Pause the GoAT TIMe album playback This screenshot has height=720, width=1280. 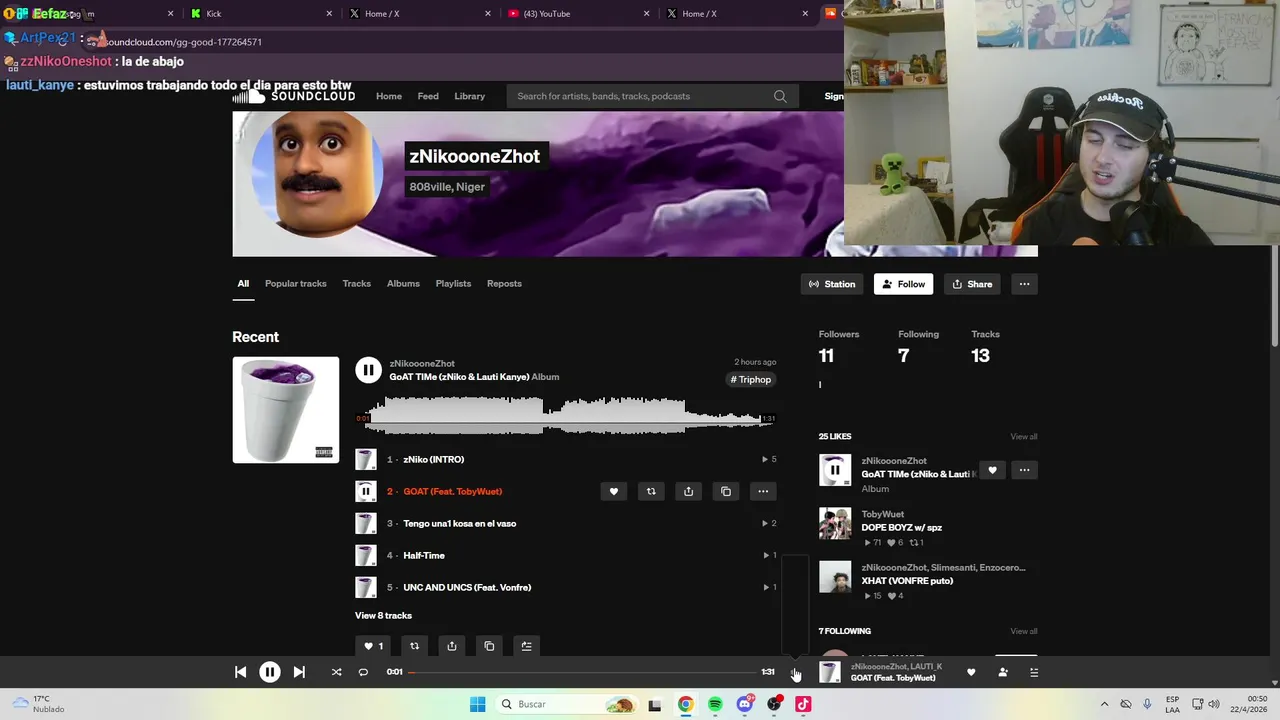point(368,370)
